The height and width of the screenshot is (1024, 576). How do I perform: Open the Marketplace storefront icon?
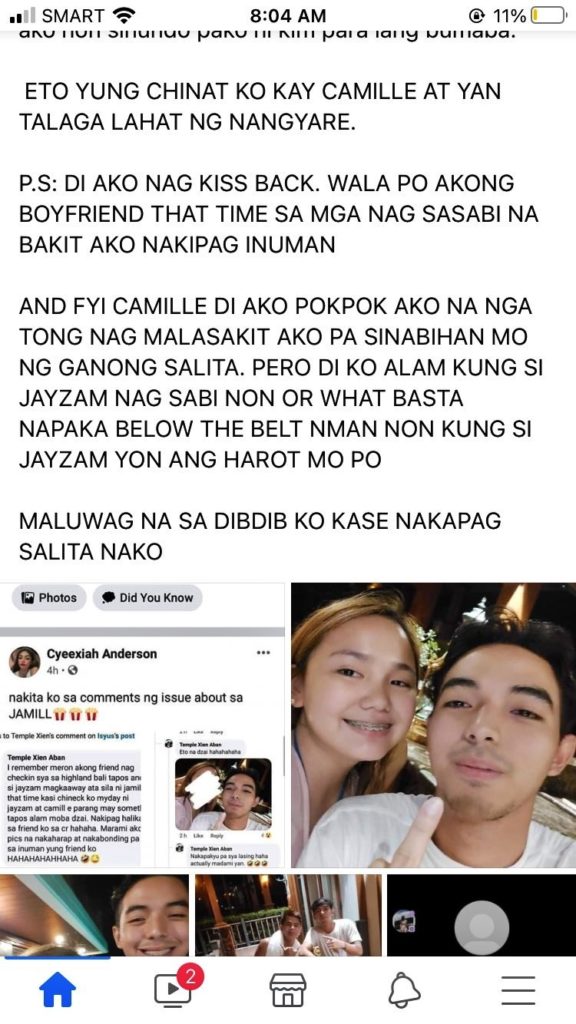tap(288, 989)
